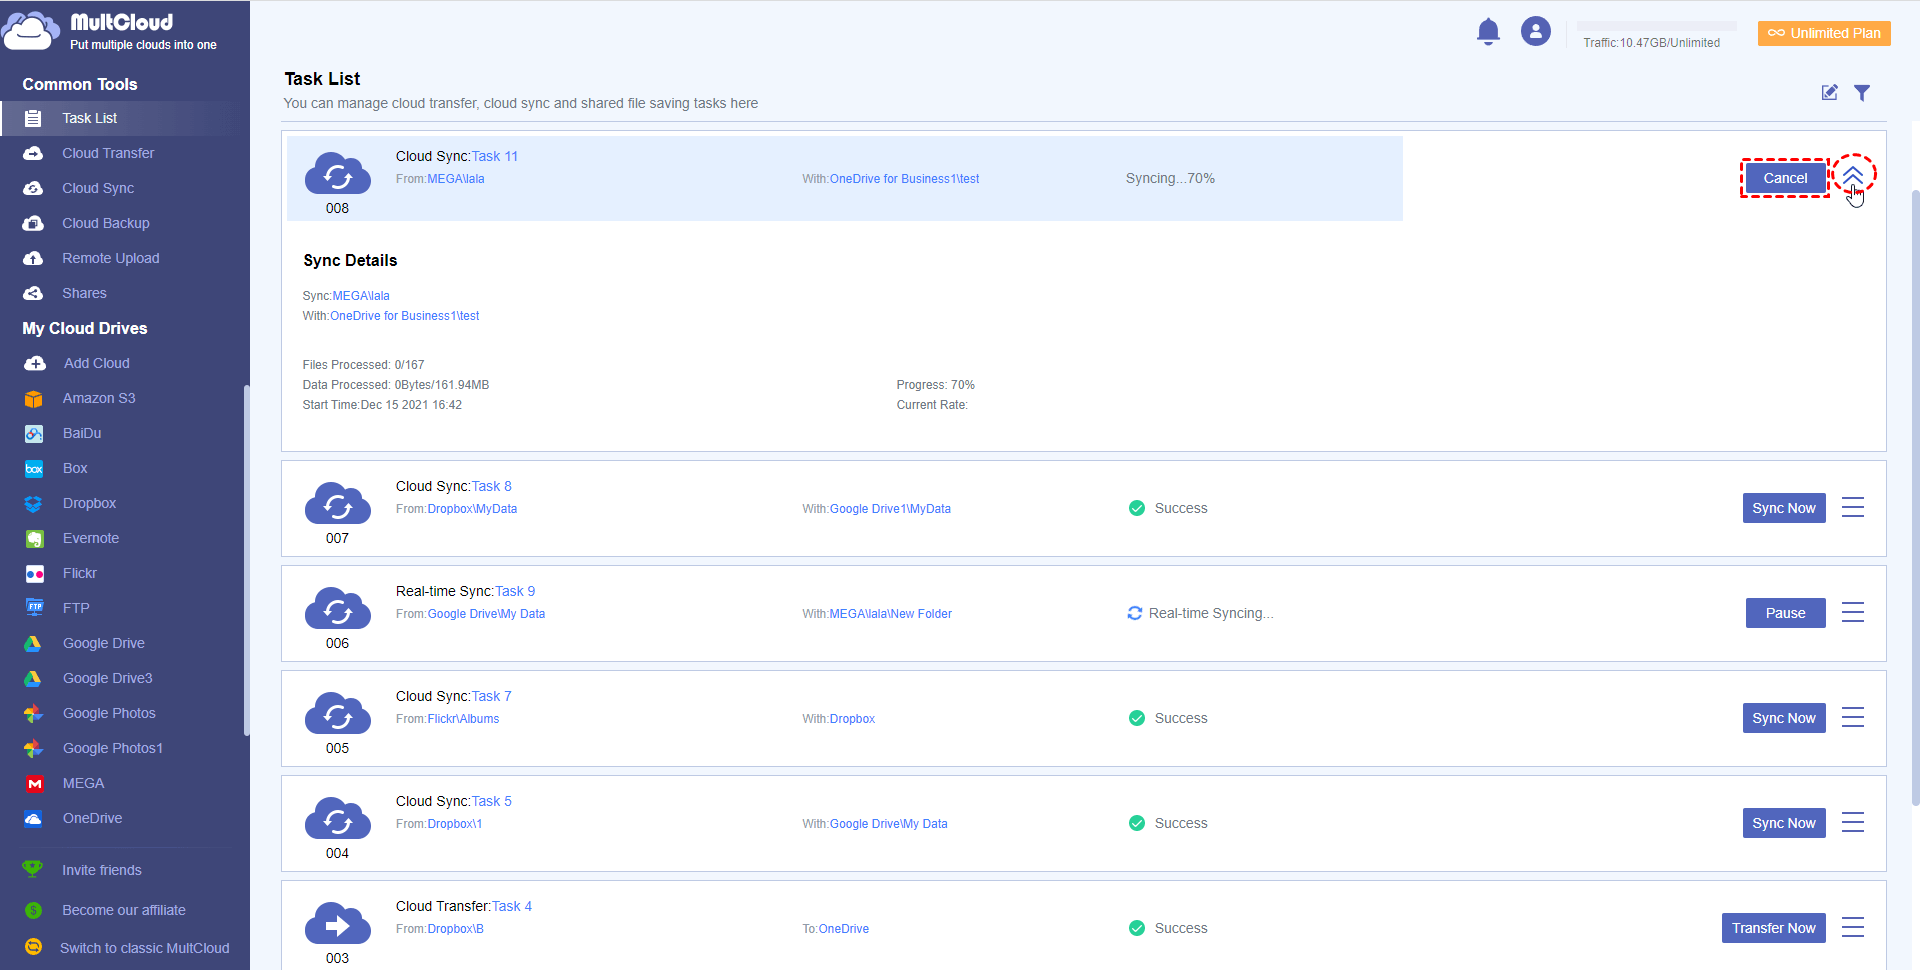Click the edit task list icon

point(1829,93)
